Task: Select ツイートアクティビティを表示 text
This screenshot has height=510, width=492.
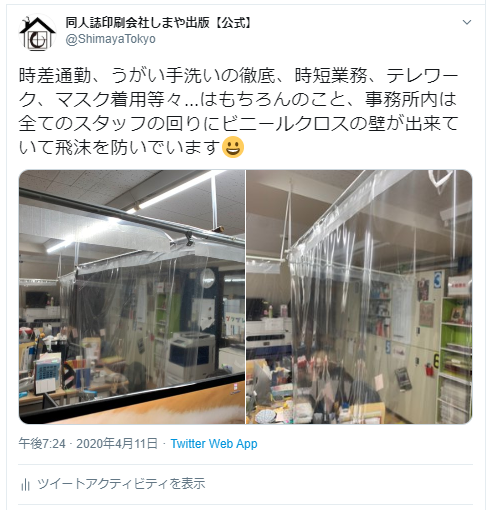Action: click(121, 484)
